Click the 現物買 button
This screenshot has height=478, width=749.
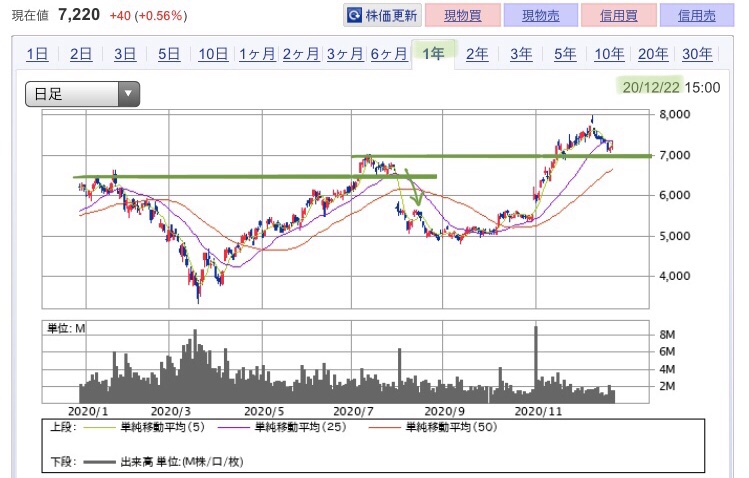click(x=462, y=15)
